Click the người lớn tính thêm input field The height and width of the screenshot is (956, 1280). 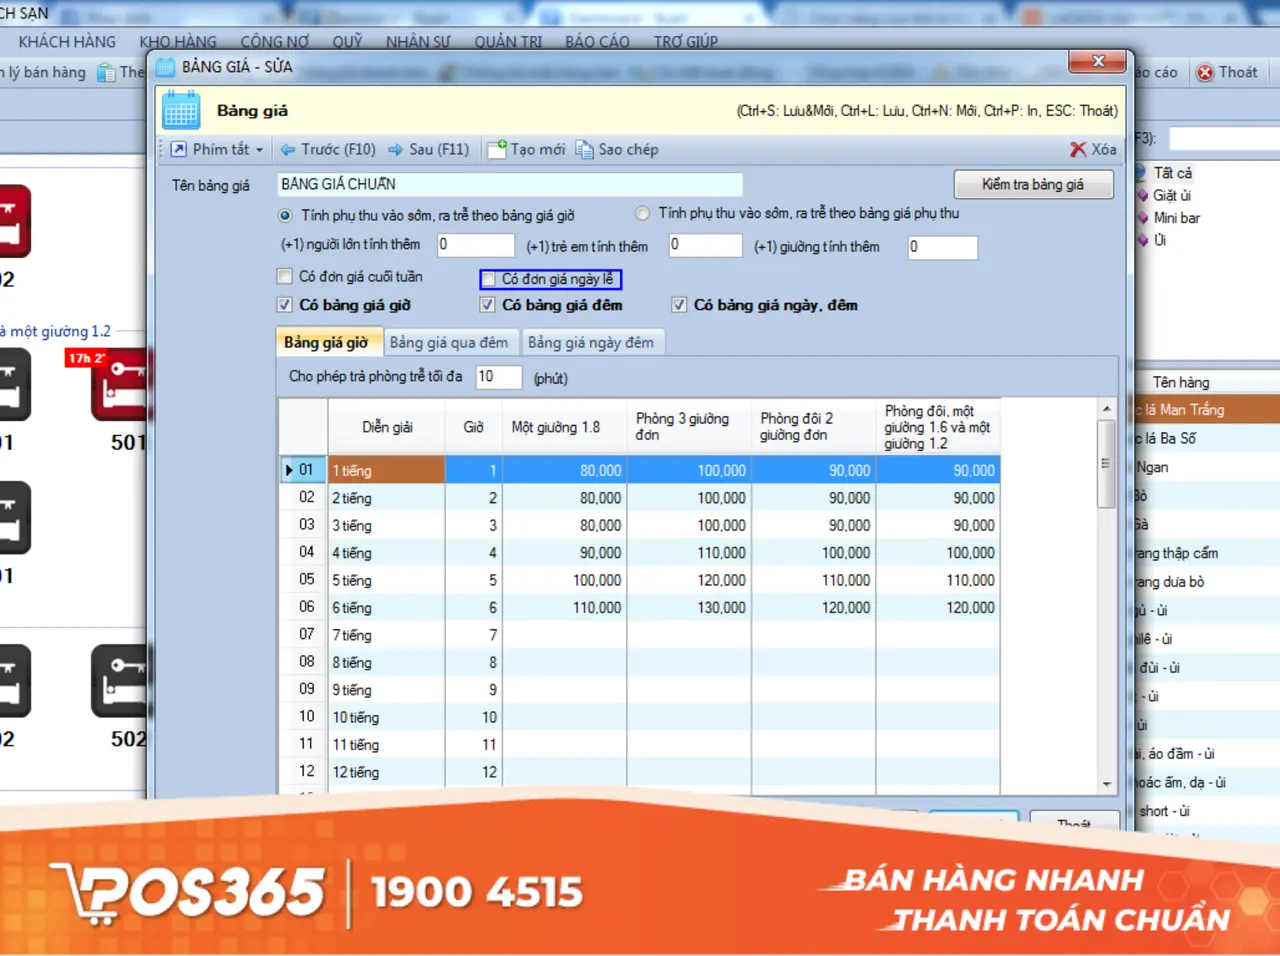pos(475,245)
